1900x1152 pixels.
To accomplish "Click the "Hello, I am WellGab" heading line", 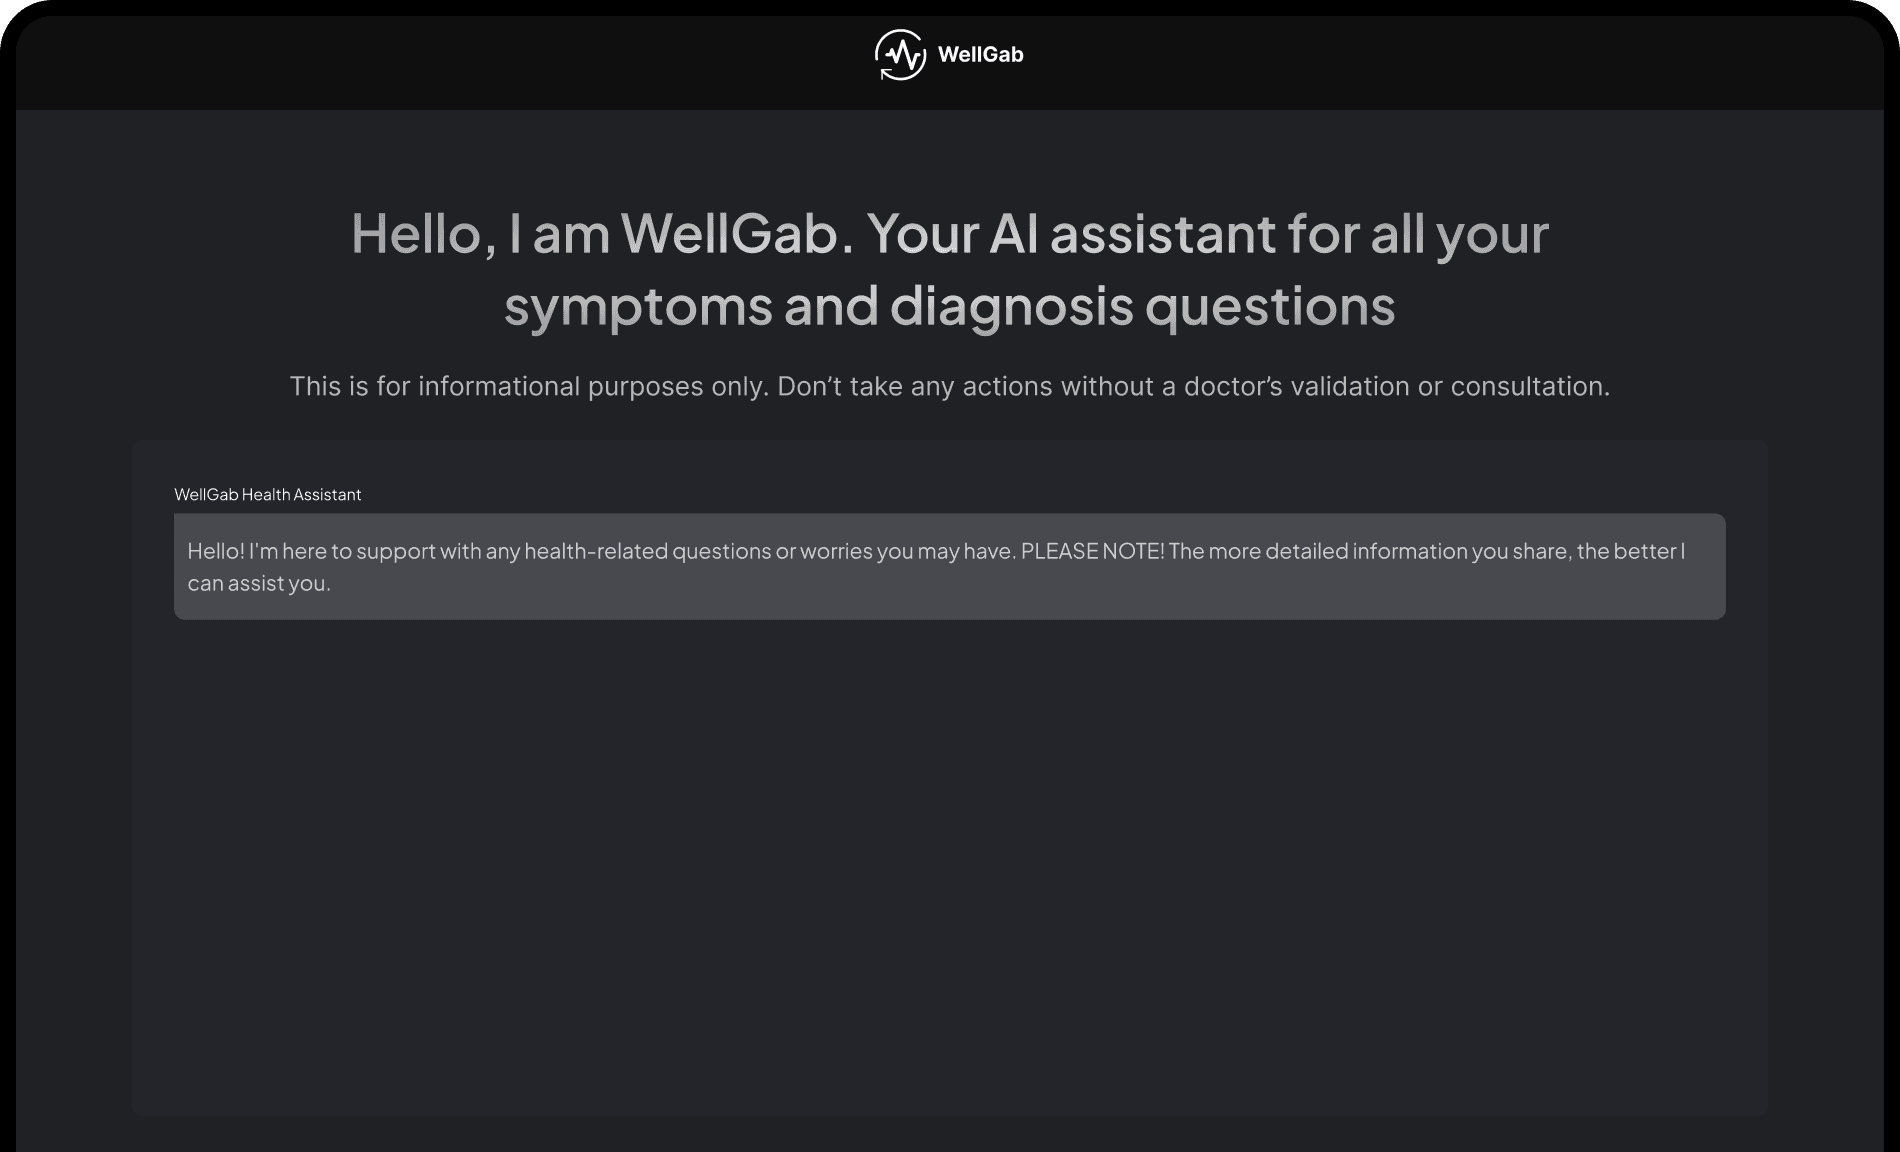I will pyautogui.click(x=949, y=234).
